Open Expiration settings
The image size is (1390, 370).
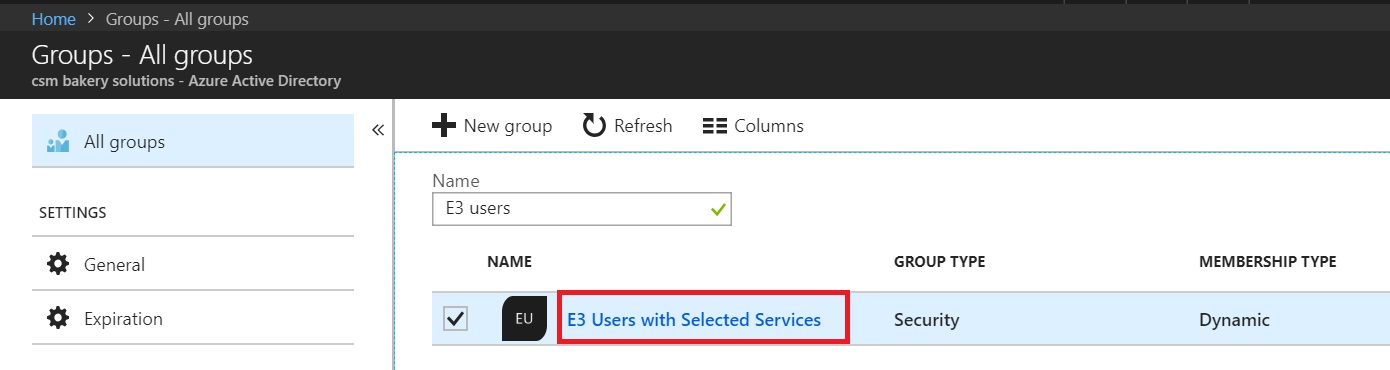(x=193, y=319)
